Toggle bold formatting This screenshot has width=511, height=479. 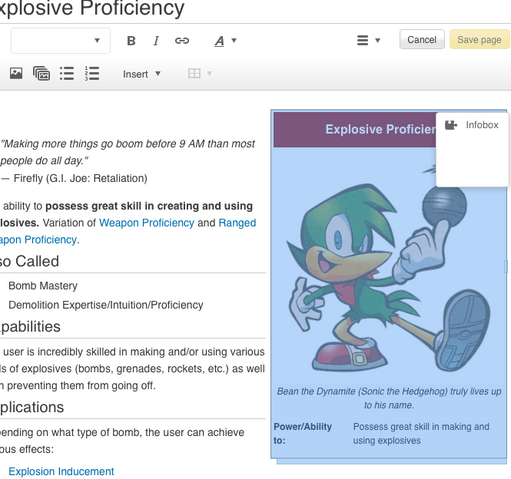pyautogui.click(x=131, y=41)
